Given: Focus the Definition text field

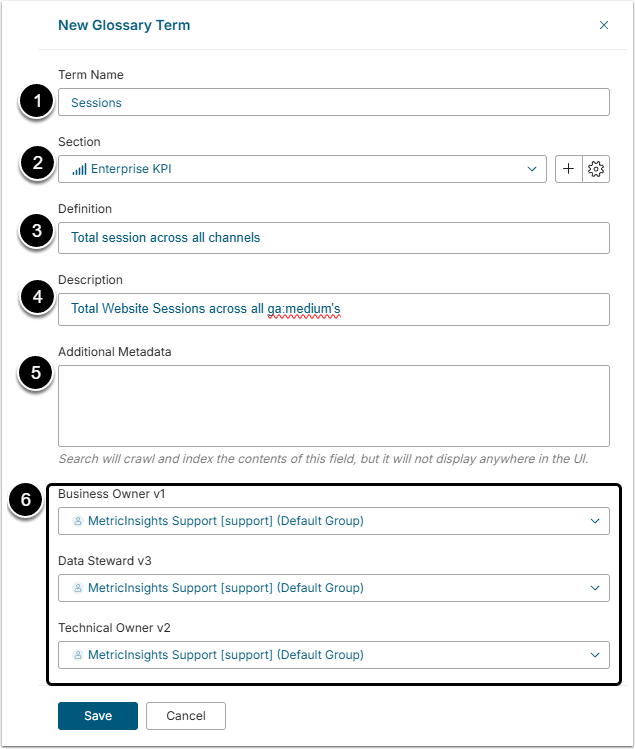Looking at the screenshot, I should tap(333, 237).
